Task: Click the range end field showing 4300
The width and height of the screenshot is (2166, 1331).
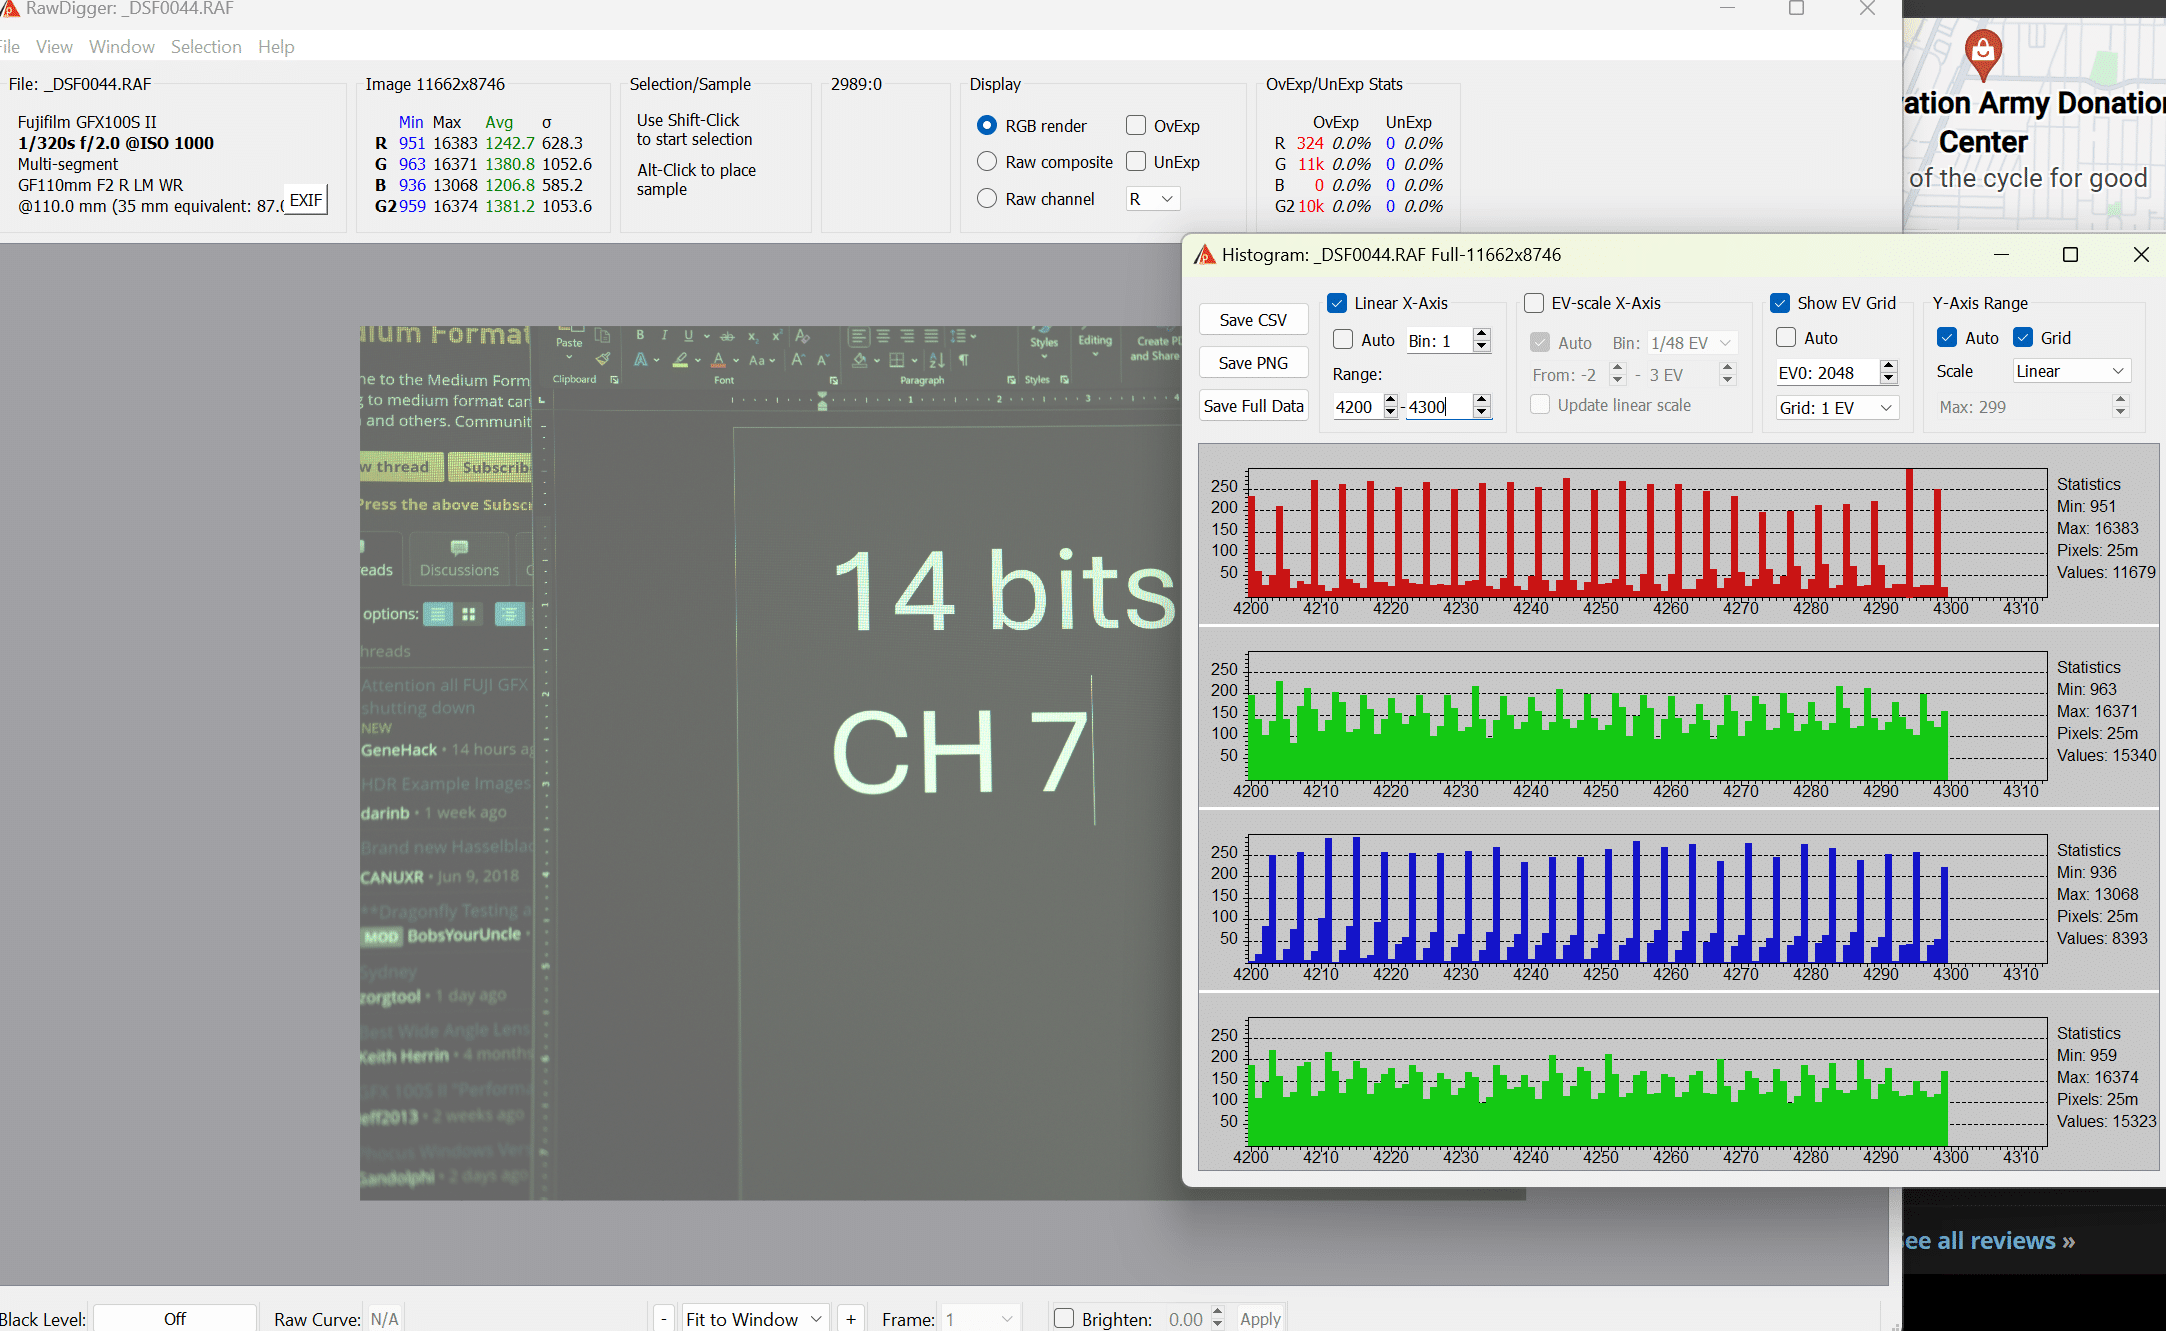Action: tap(1439, 407)
